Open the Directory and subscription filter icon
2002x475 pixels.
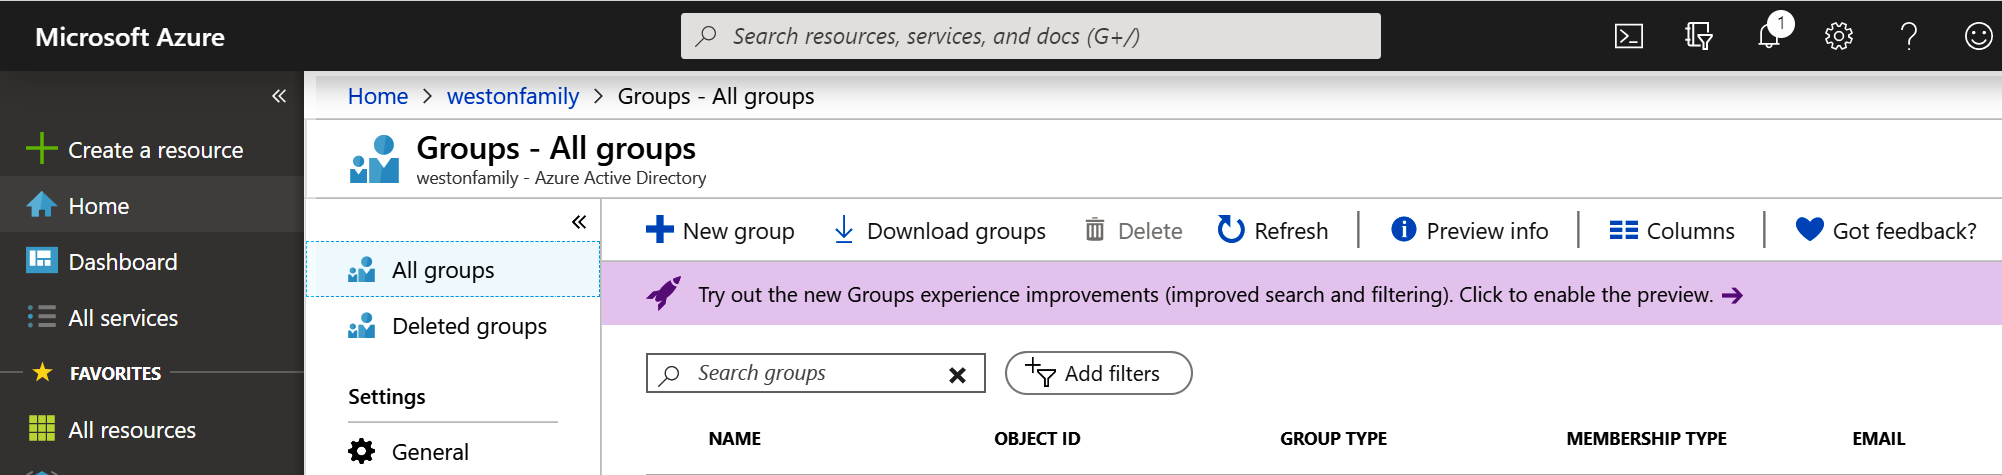pos(1699,37)
